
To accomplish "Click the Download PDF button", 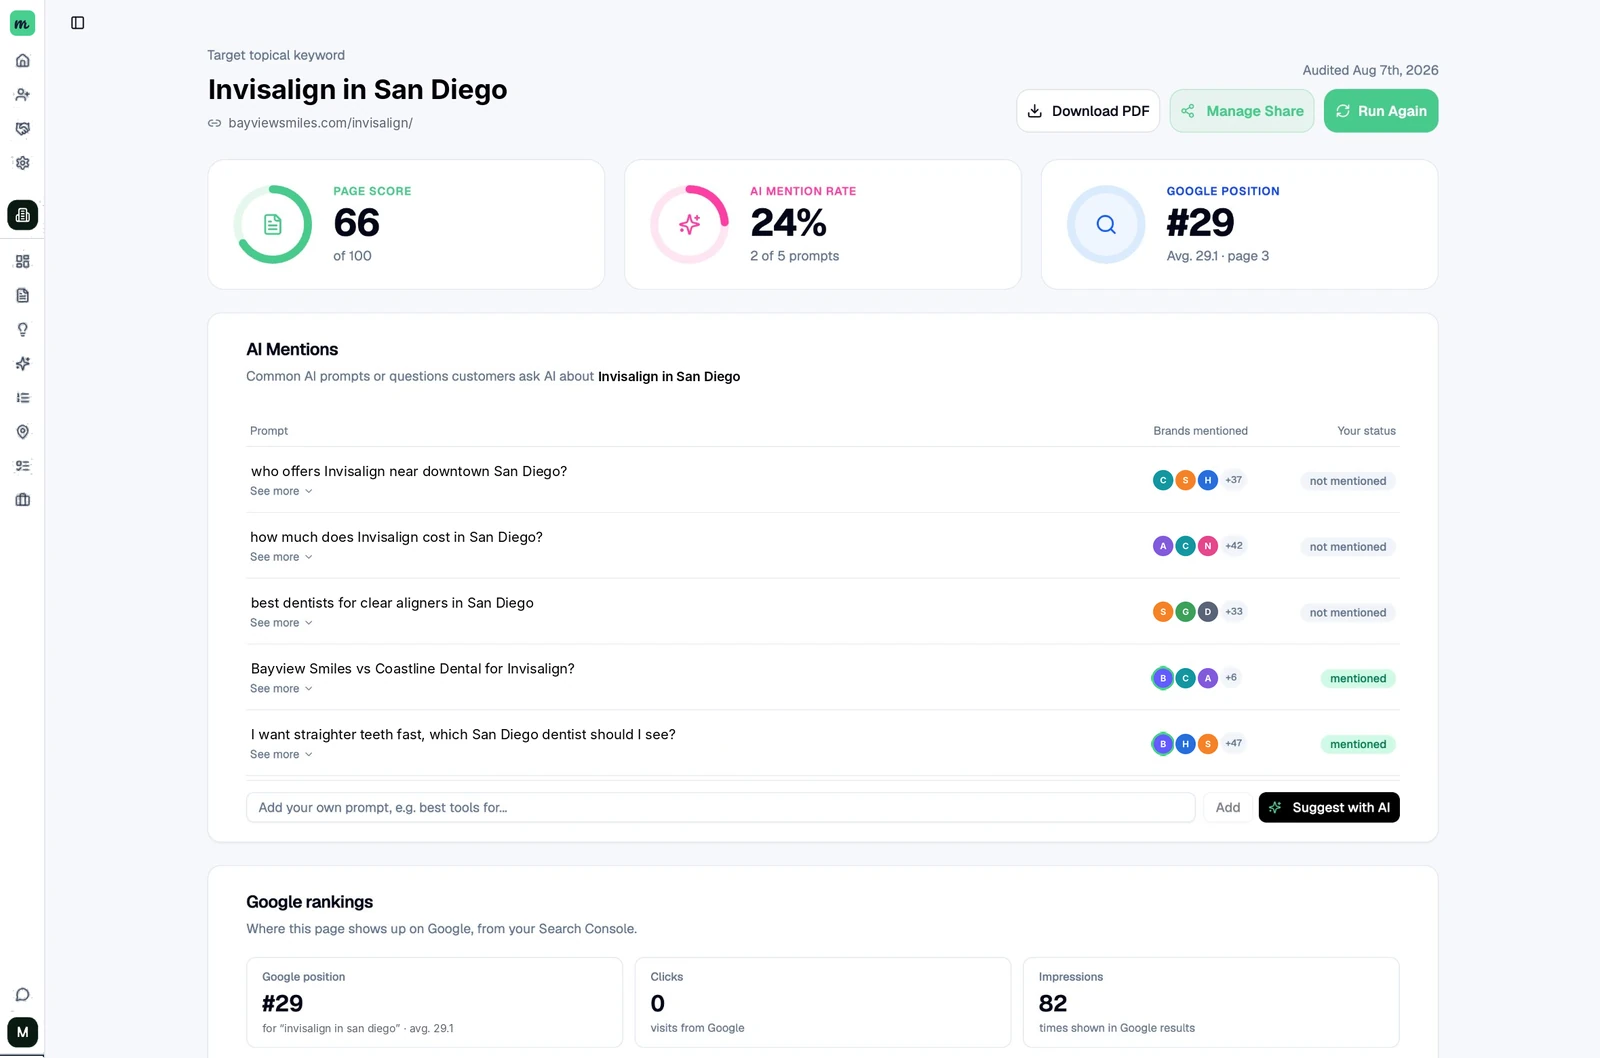I will 1088,111.
